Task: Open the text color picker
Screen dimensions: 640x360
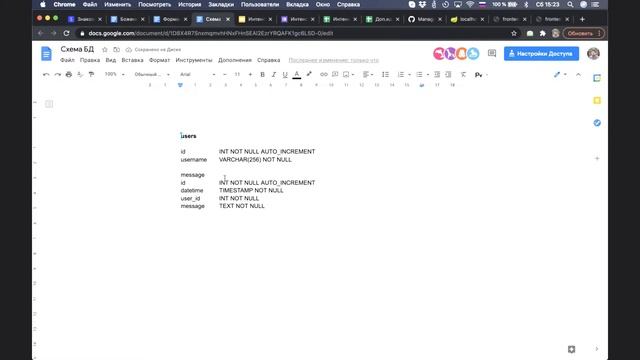Action: coord(297,74)
